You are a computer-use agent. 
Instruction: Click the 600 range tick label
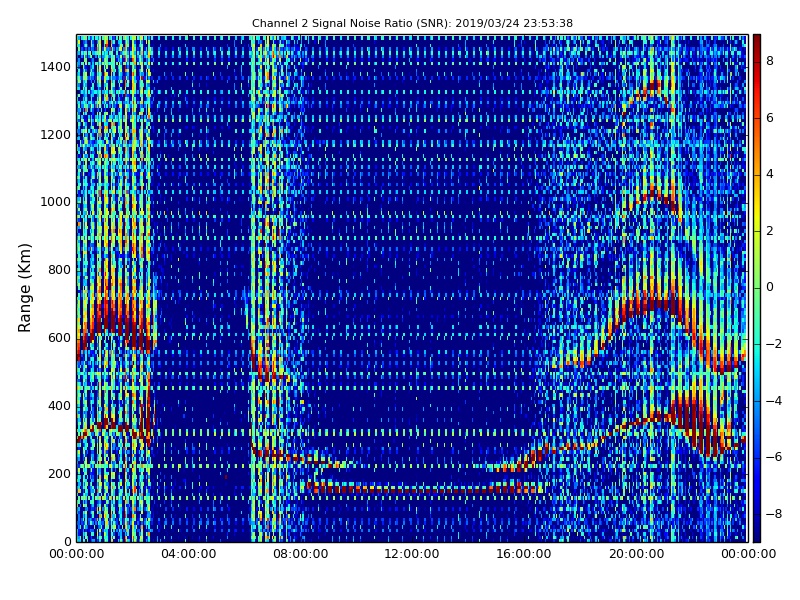59,338
